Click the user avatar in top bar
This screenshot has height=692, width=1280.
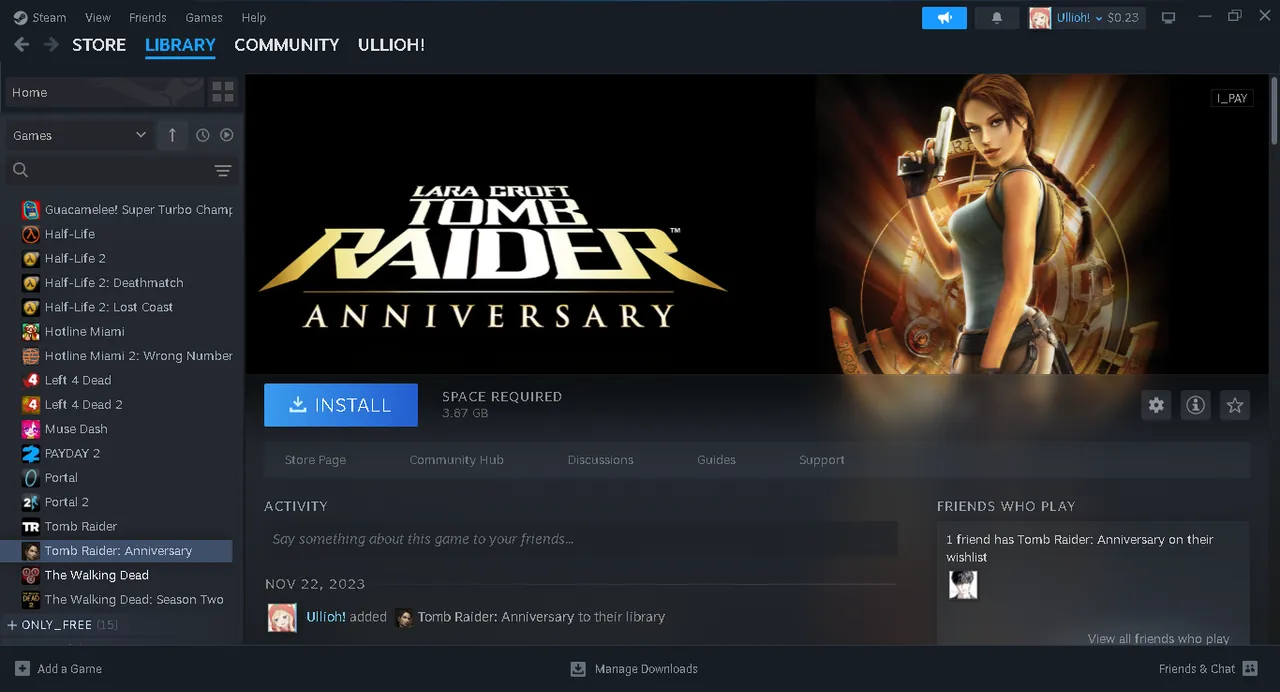point(1040,18)
